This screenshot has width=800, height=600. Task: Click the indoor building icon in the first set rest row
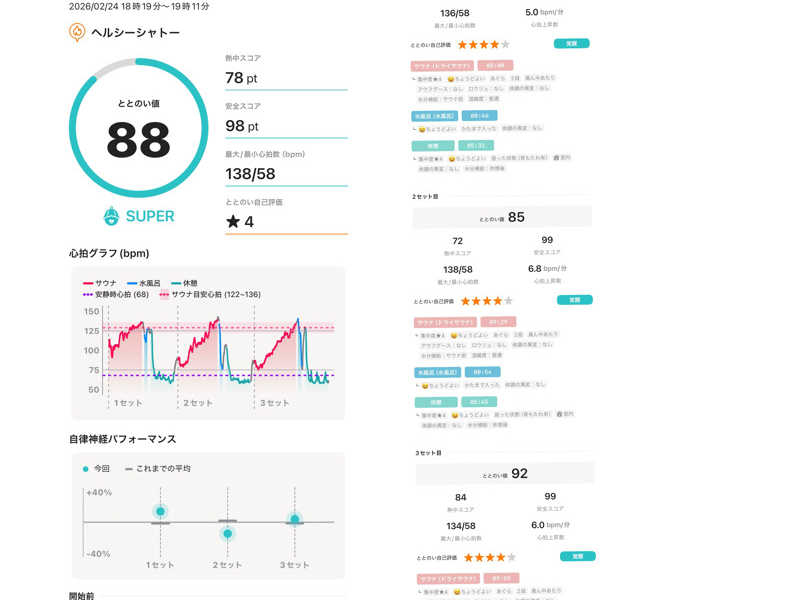click(x=556, y=158)
